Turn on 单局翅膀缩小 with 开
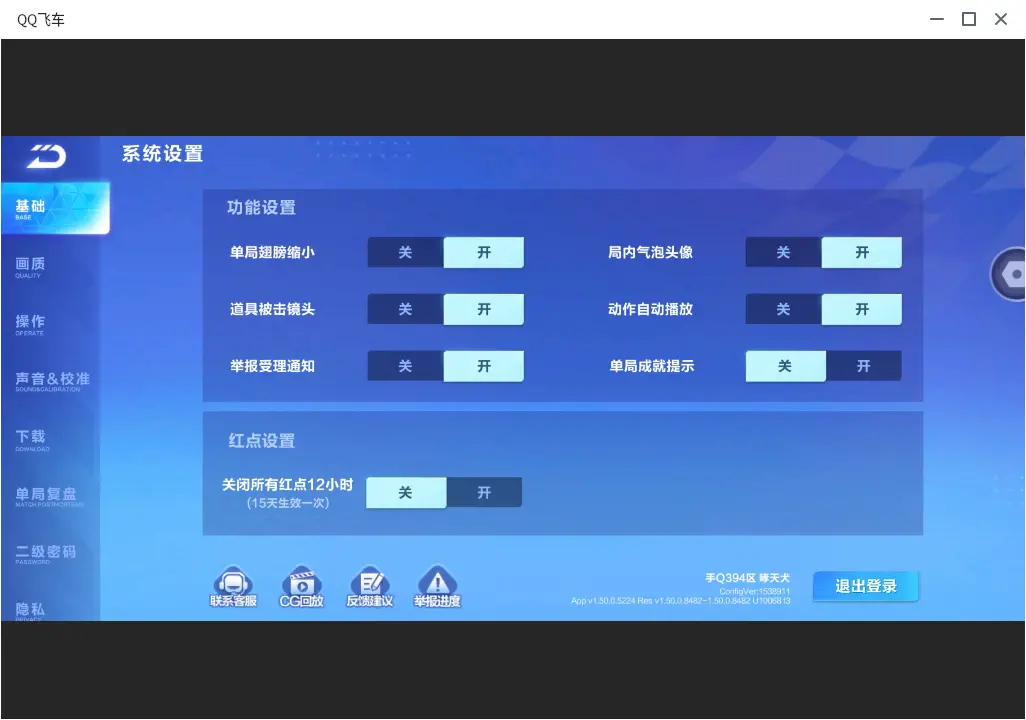This screenshot has height=720, width=1026. [484, 253]
